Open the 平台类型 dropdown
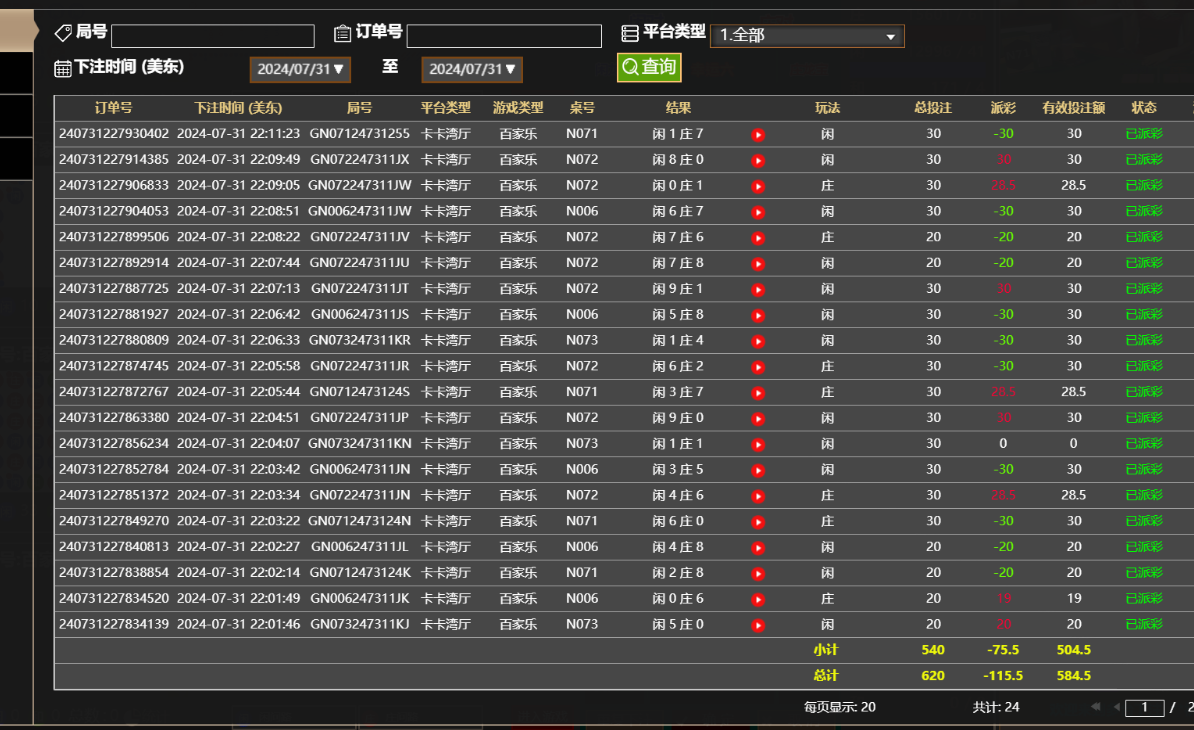Screen dimensions: 1194x730 coord(807,36)
